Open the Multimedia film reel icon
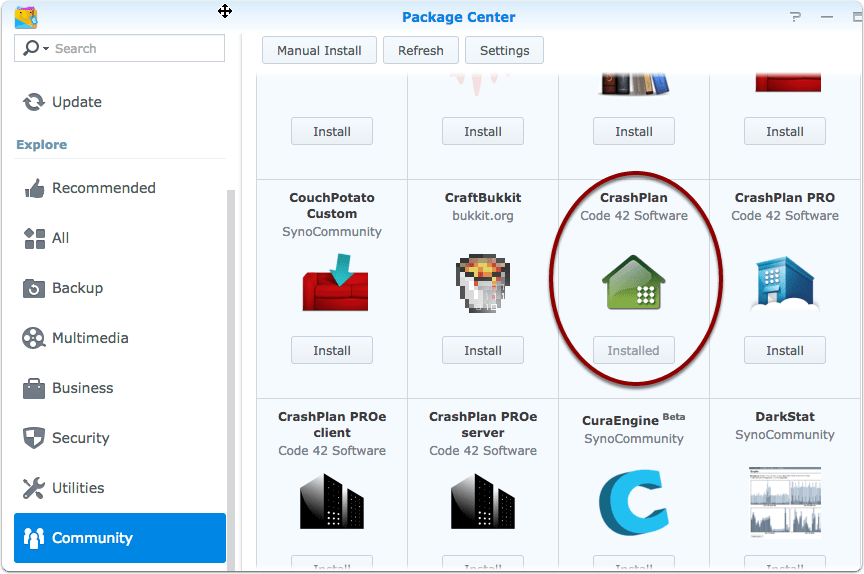 (x=34, y=338)
